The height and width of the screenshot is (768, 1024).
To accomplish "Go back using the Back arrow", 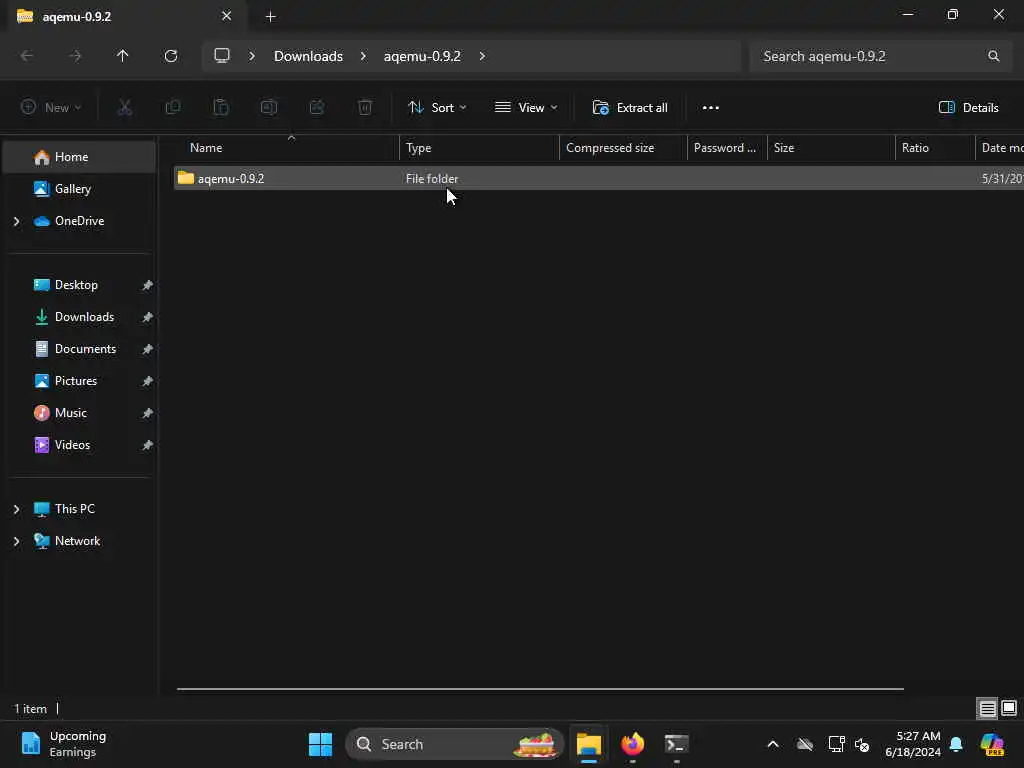I will point(27,56).
